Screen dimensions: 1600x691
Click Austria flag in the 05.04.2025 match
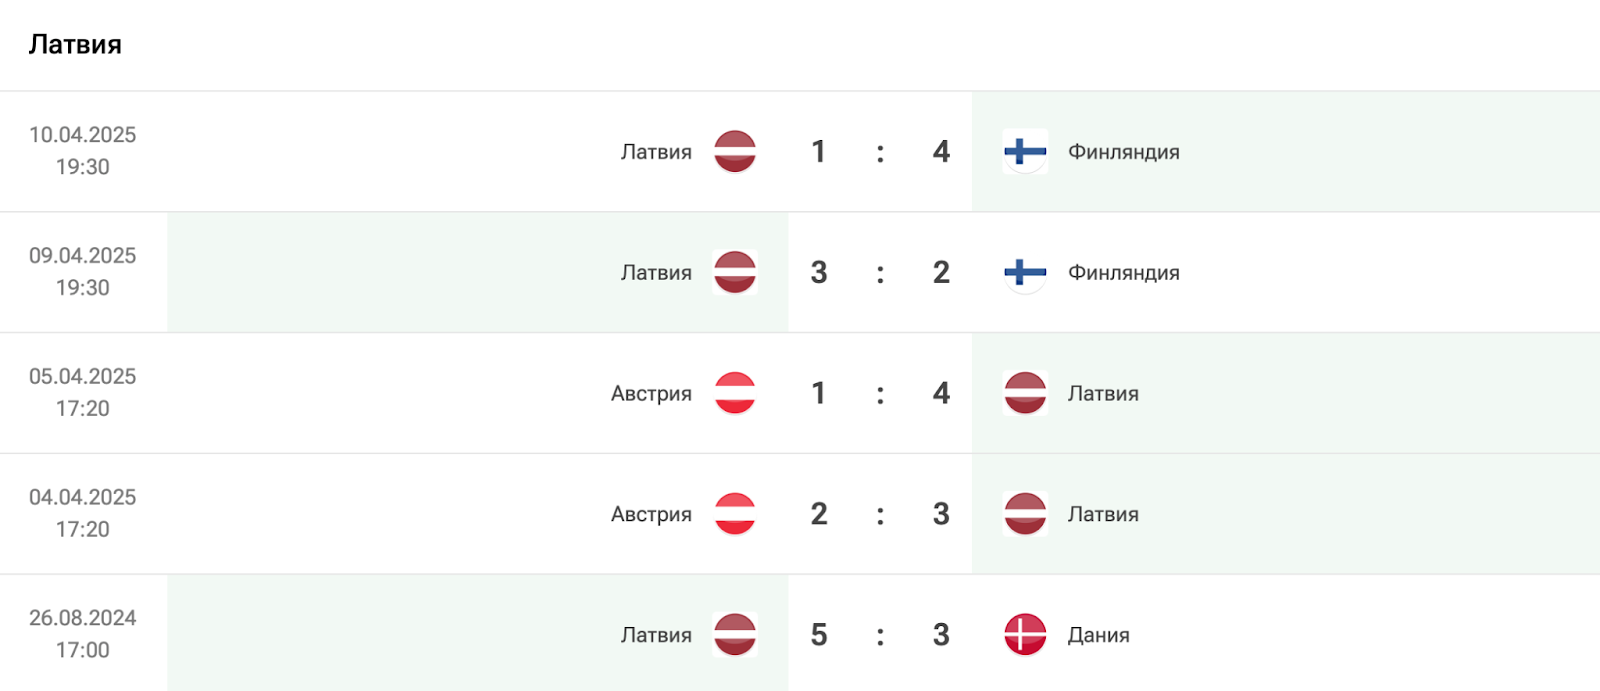735,393
